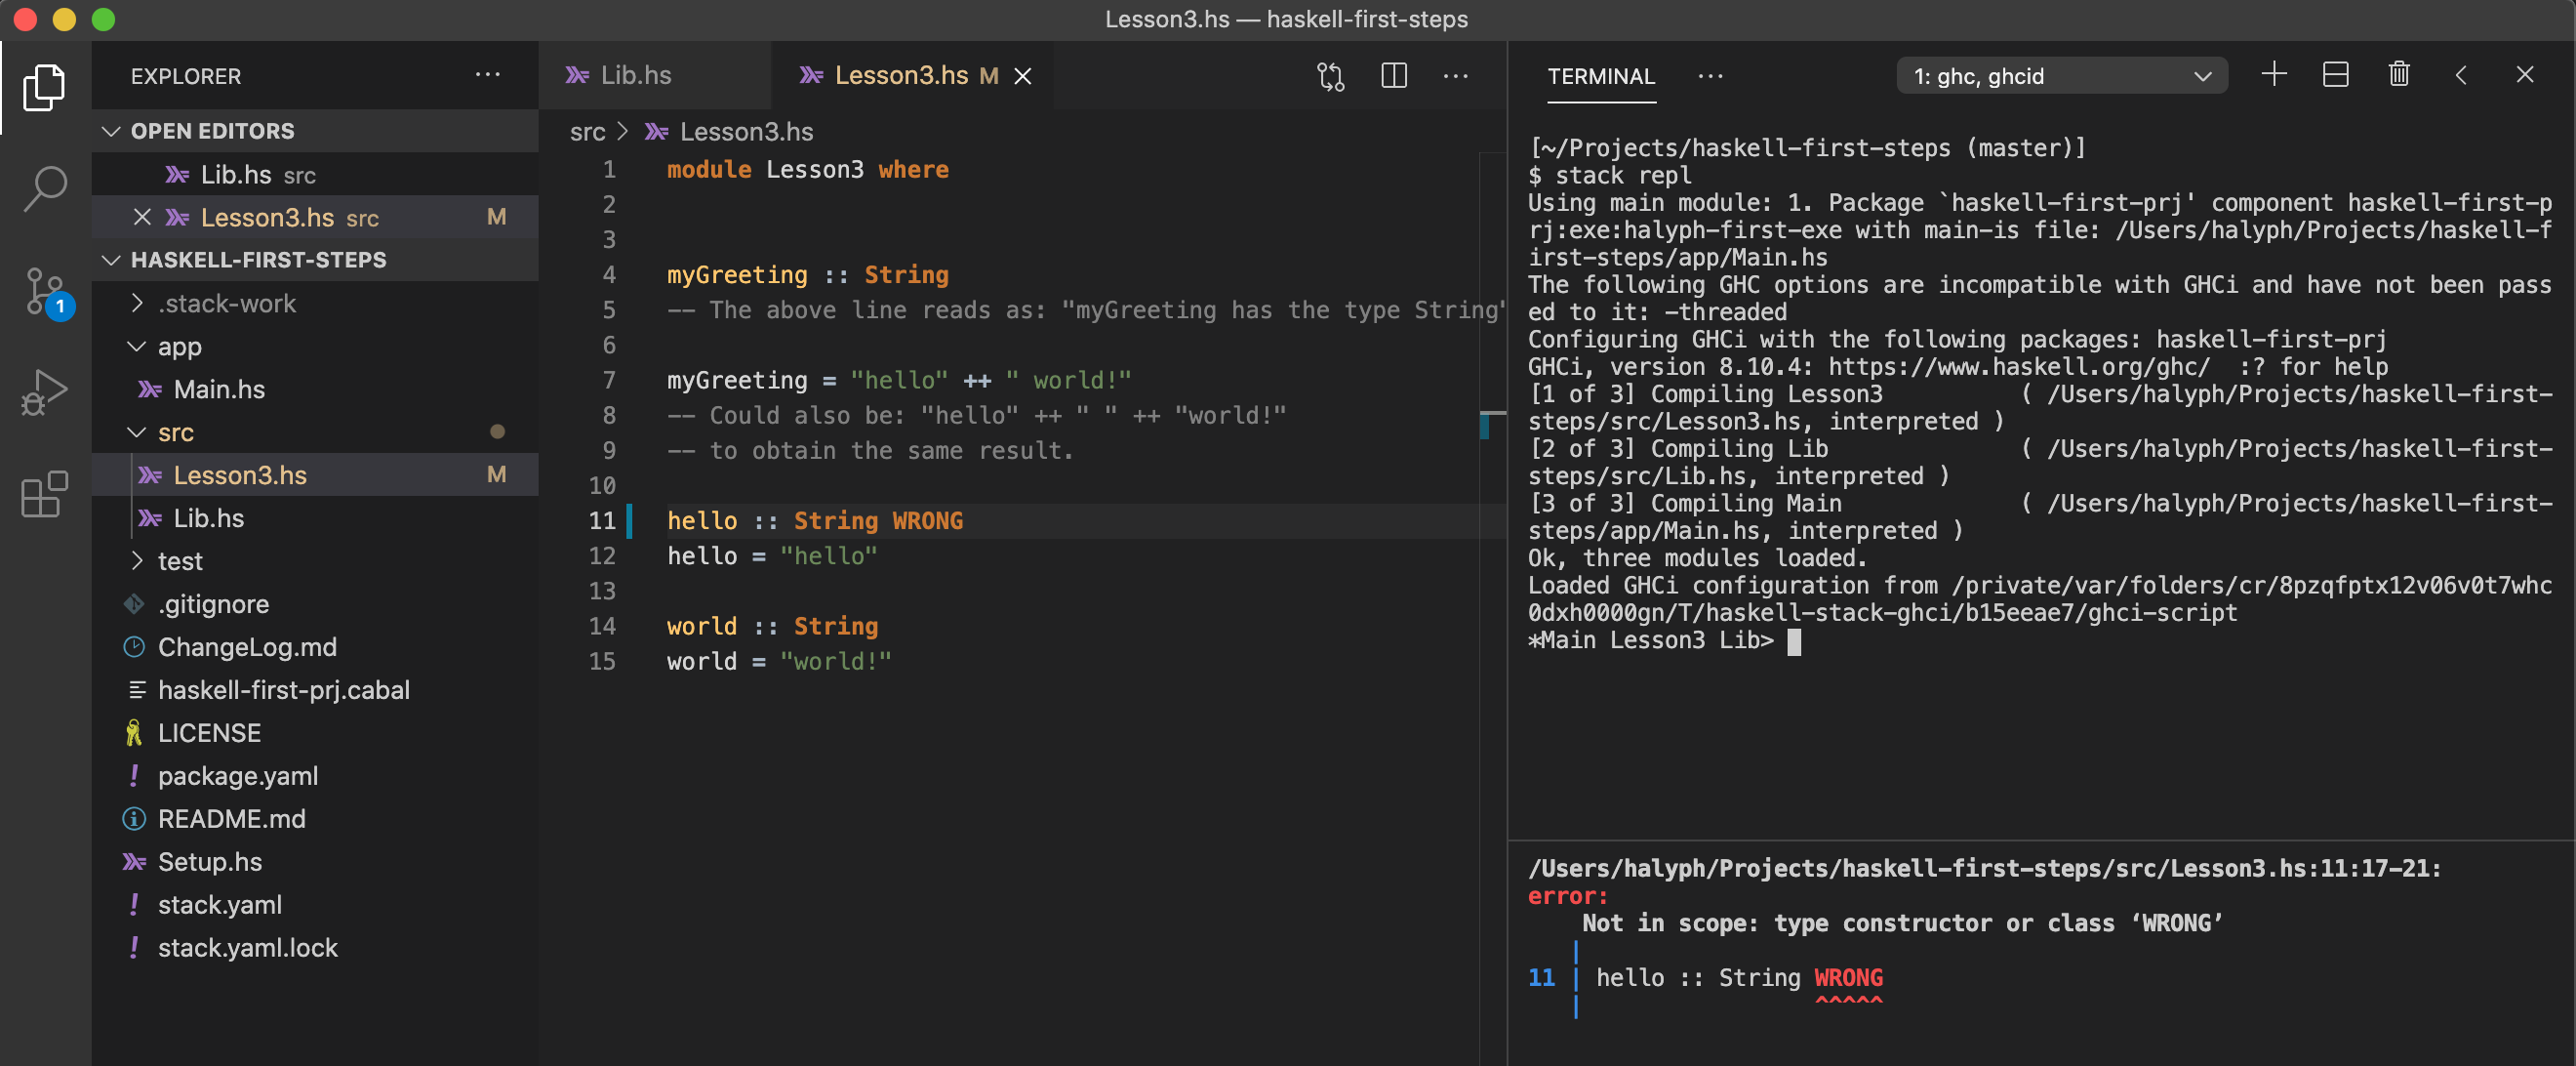Click 'module Lesson3 where' on line 1
Screen dimensions: 2576x1066
808,170
